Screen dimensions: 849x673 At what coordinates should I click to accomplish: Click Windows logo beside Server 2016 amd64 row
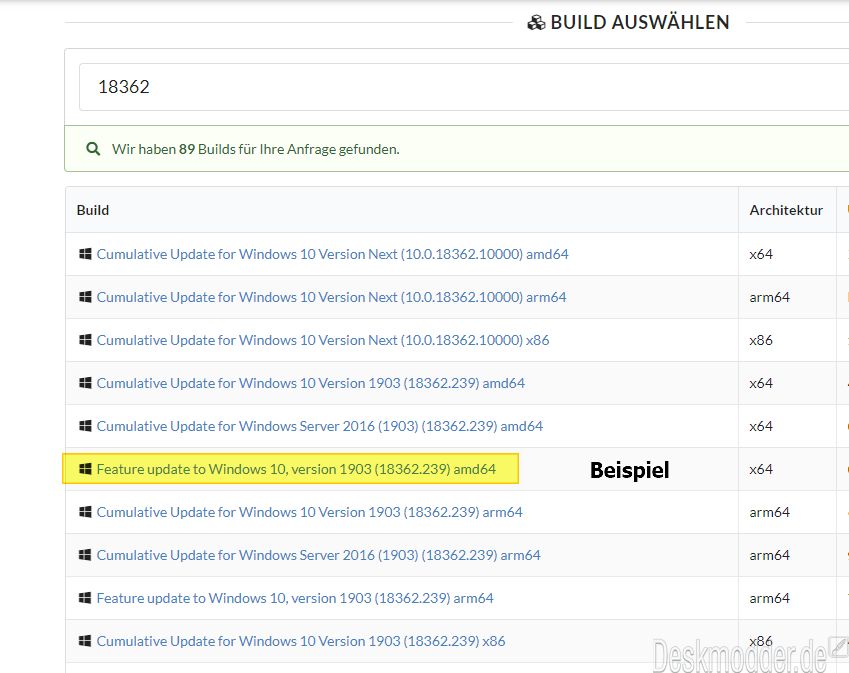(85, 426)
